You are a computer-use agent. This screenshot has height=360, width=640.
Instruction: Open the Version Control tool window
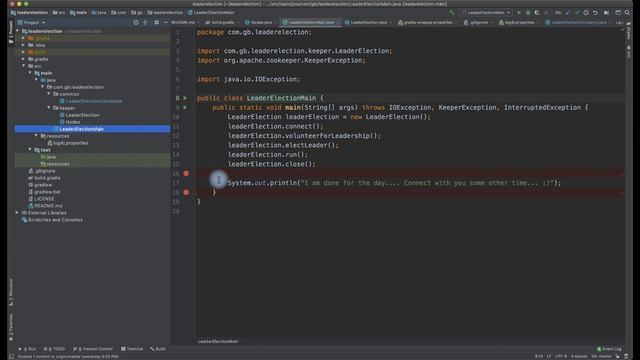coord(93,349)
